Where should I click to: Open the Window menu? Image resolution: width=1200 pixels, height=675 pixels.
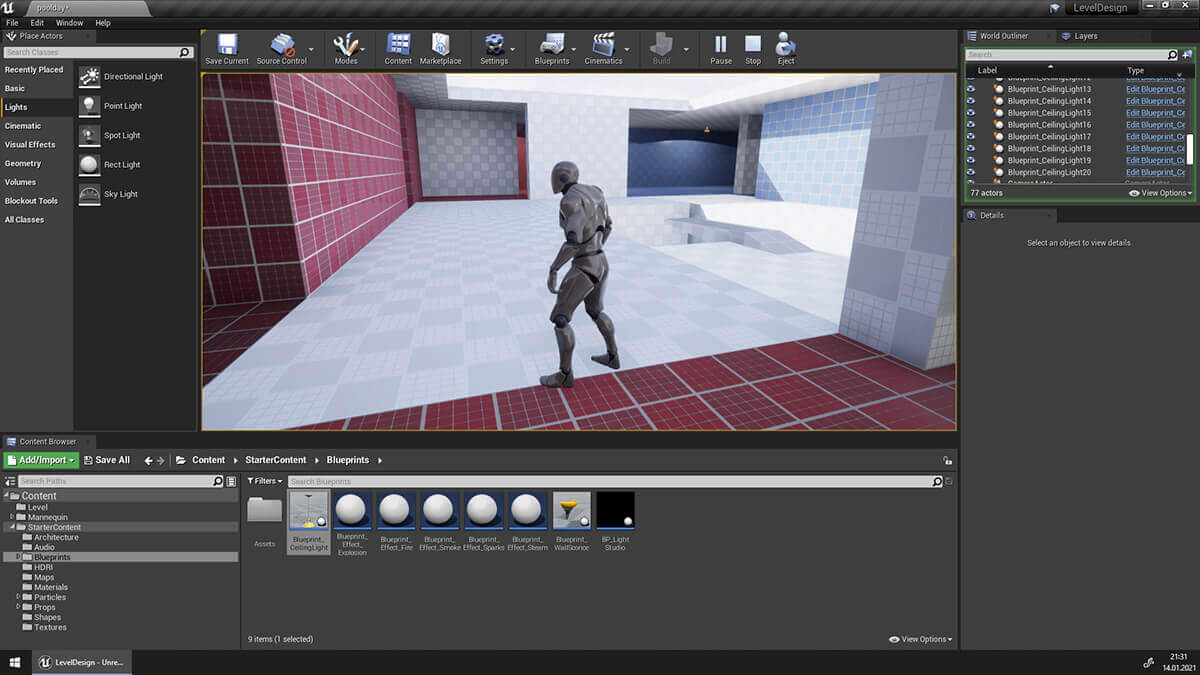[x=69, y=22]
